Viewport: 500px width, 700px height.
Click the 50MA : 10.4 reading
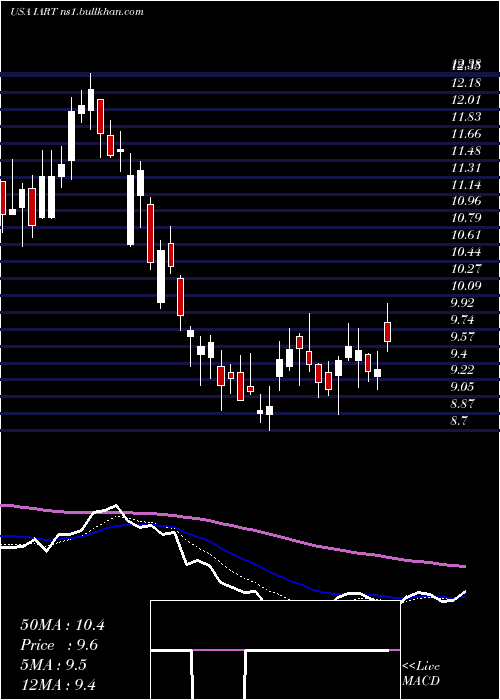click(x=62, y=625)
